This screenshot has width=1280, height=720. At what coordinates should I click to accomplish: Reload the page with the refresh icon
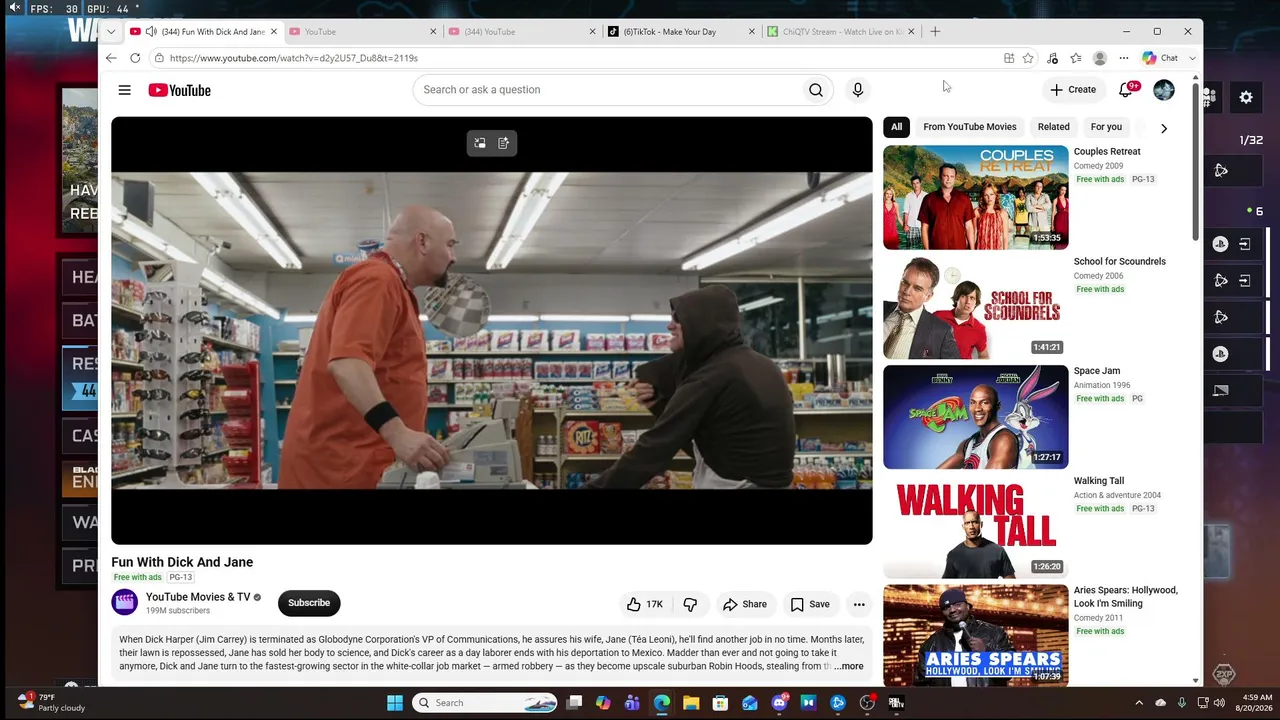coord(135,58)
